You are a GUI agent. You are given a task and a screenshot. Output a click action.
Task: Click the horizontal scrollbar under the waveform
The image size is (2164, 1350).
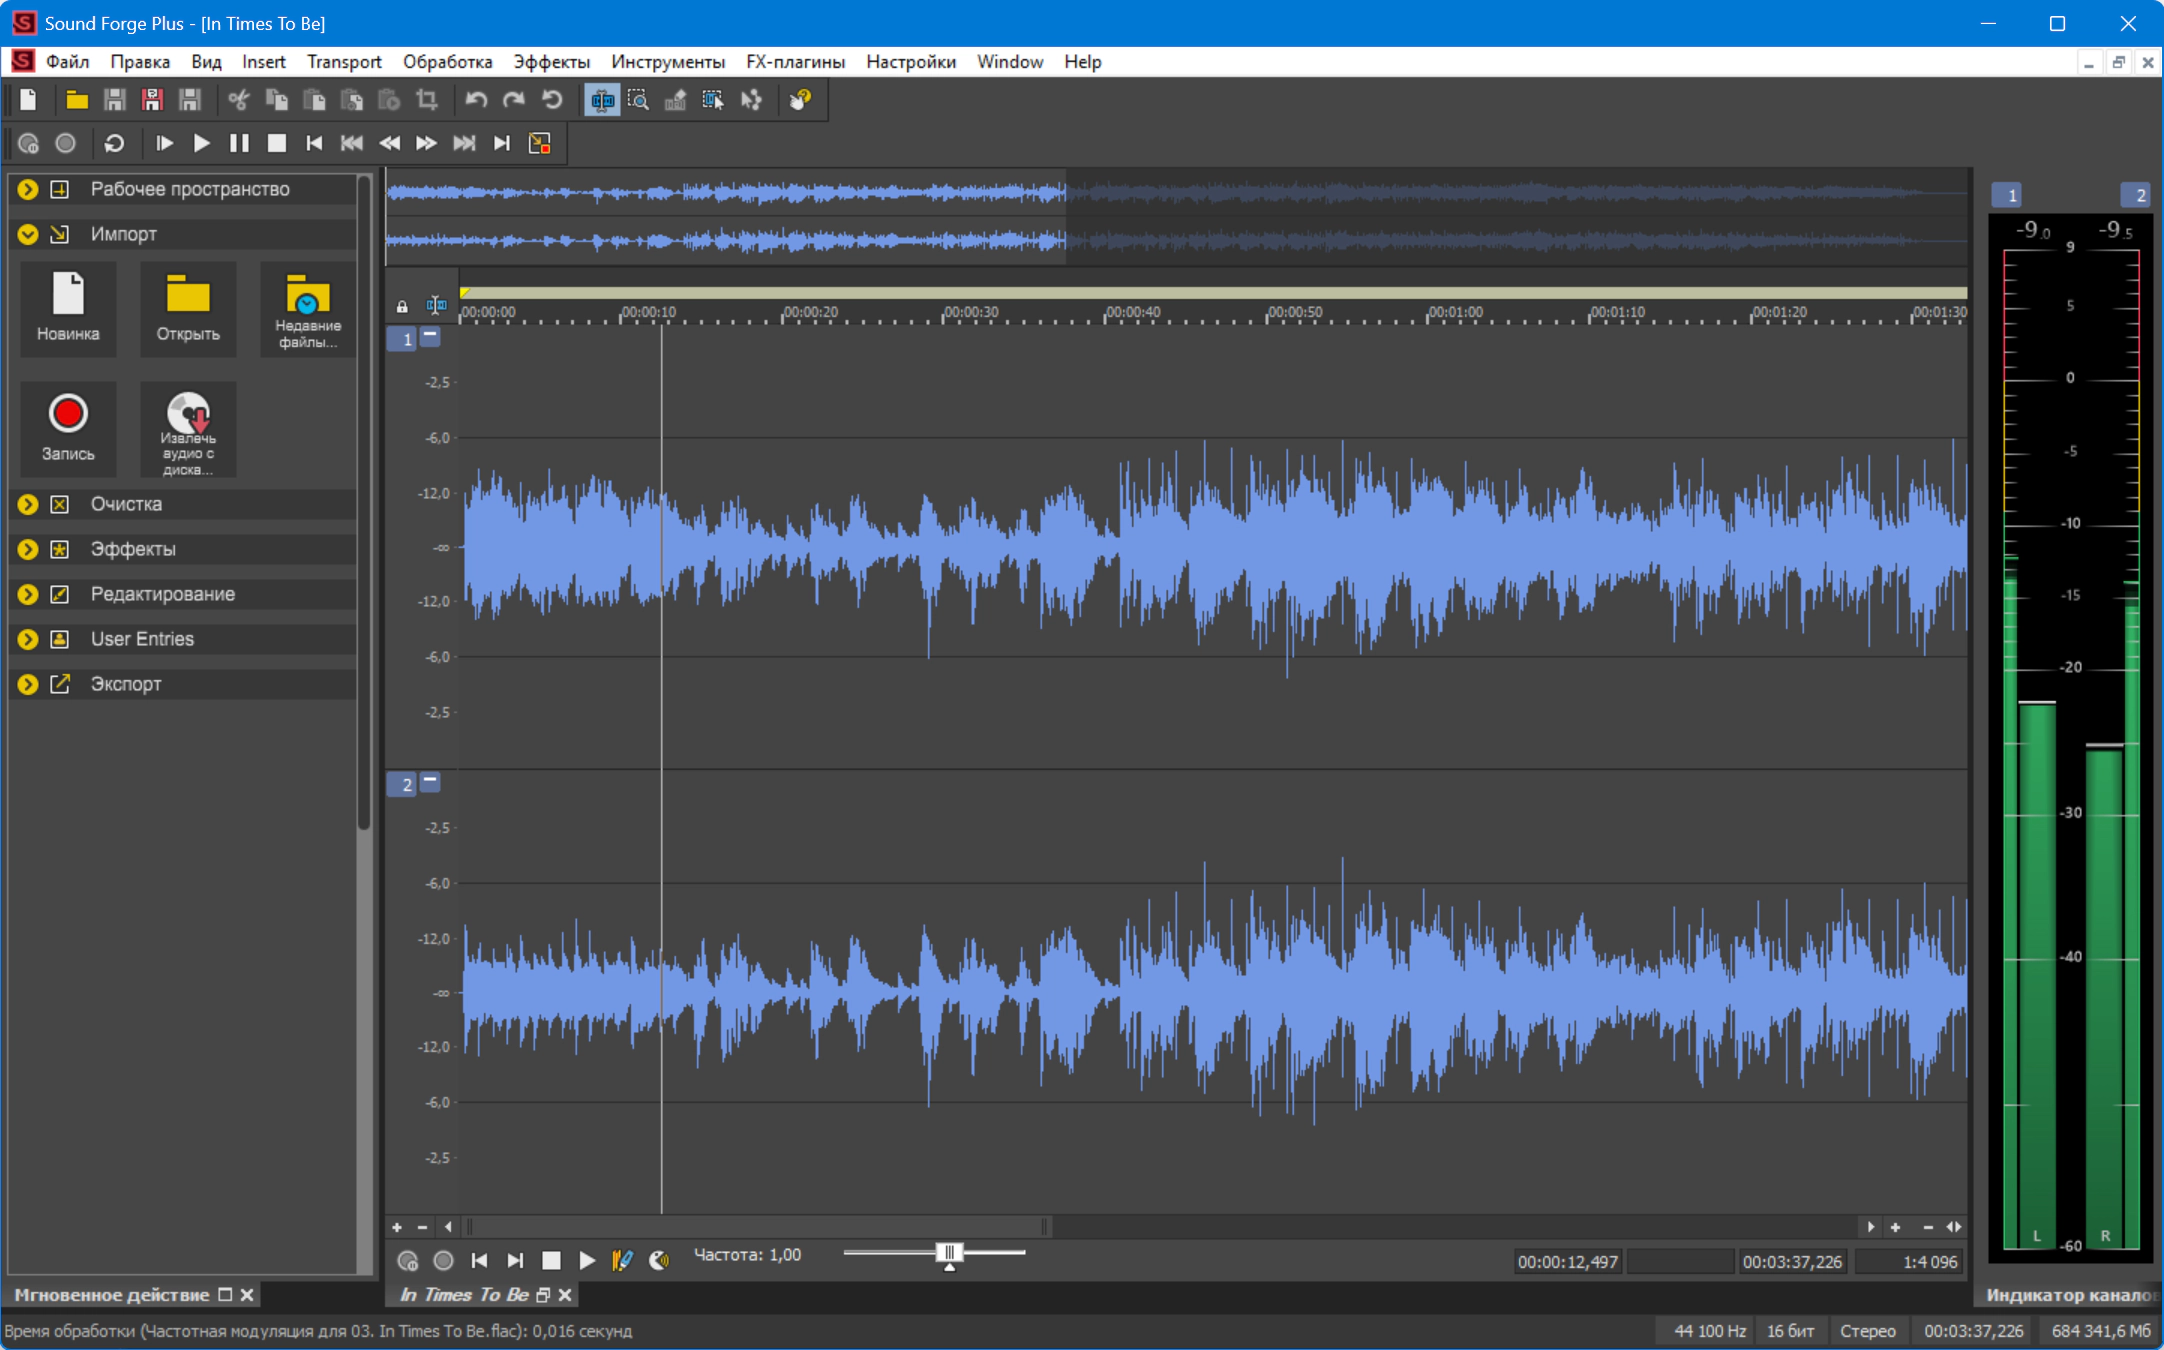pos(756,1227)
